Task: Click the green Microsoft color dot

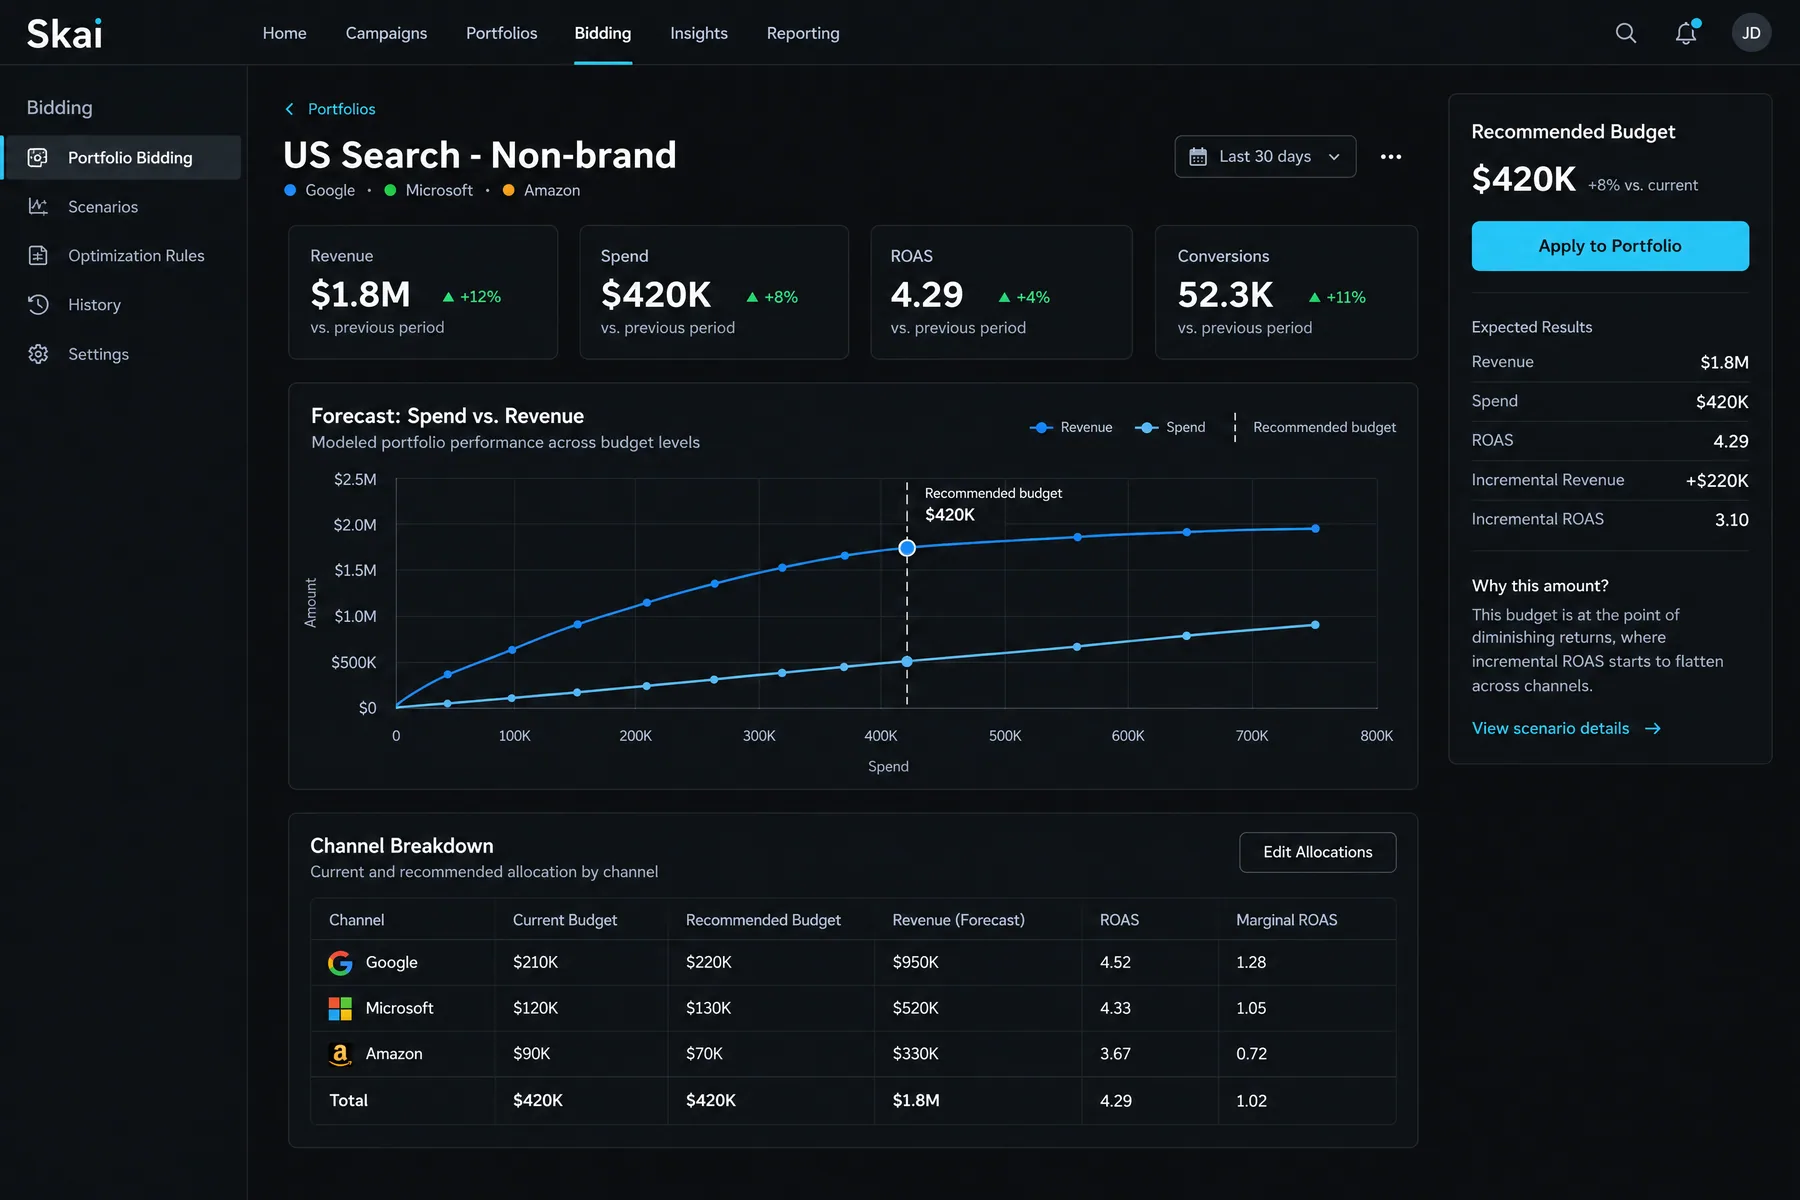Action: pos(390,190)
